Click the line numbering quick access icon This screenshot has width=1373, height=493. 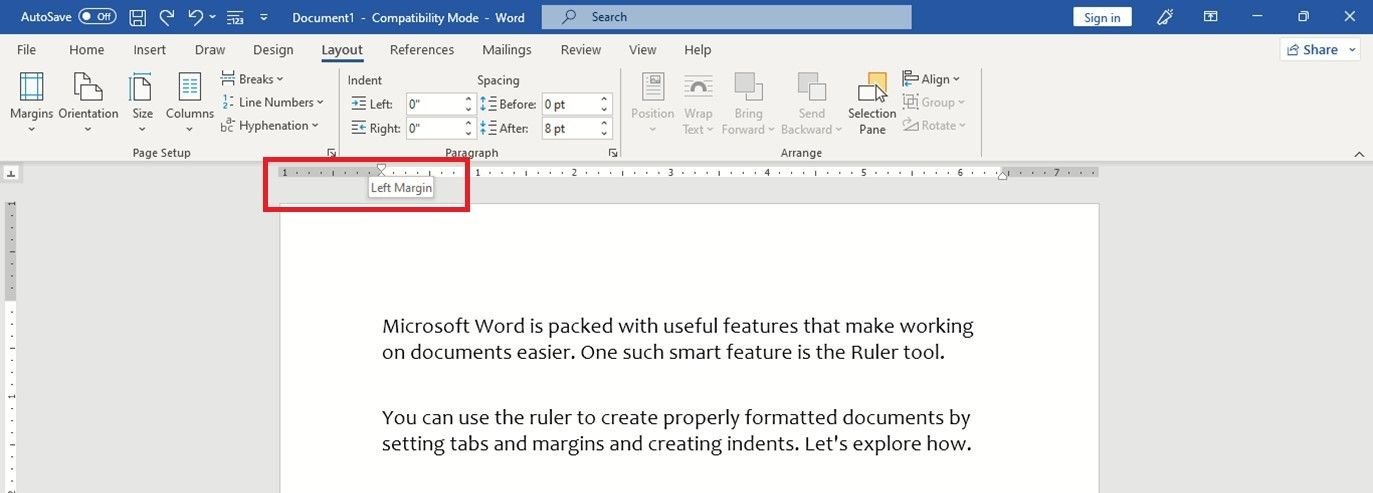point(236,17)
